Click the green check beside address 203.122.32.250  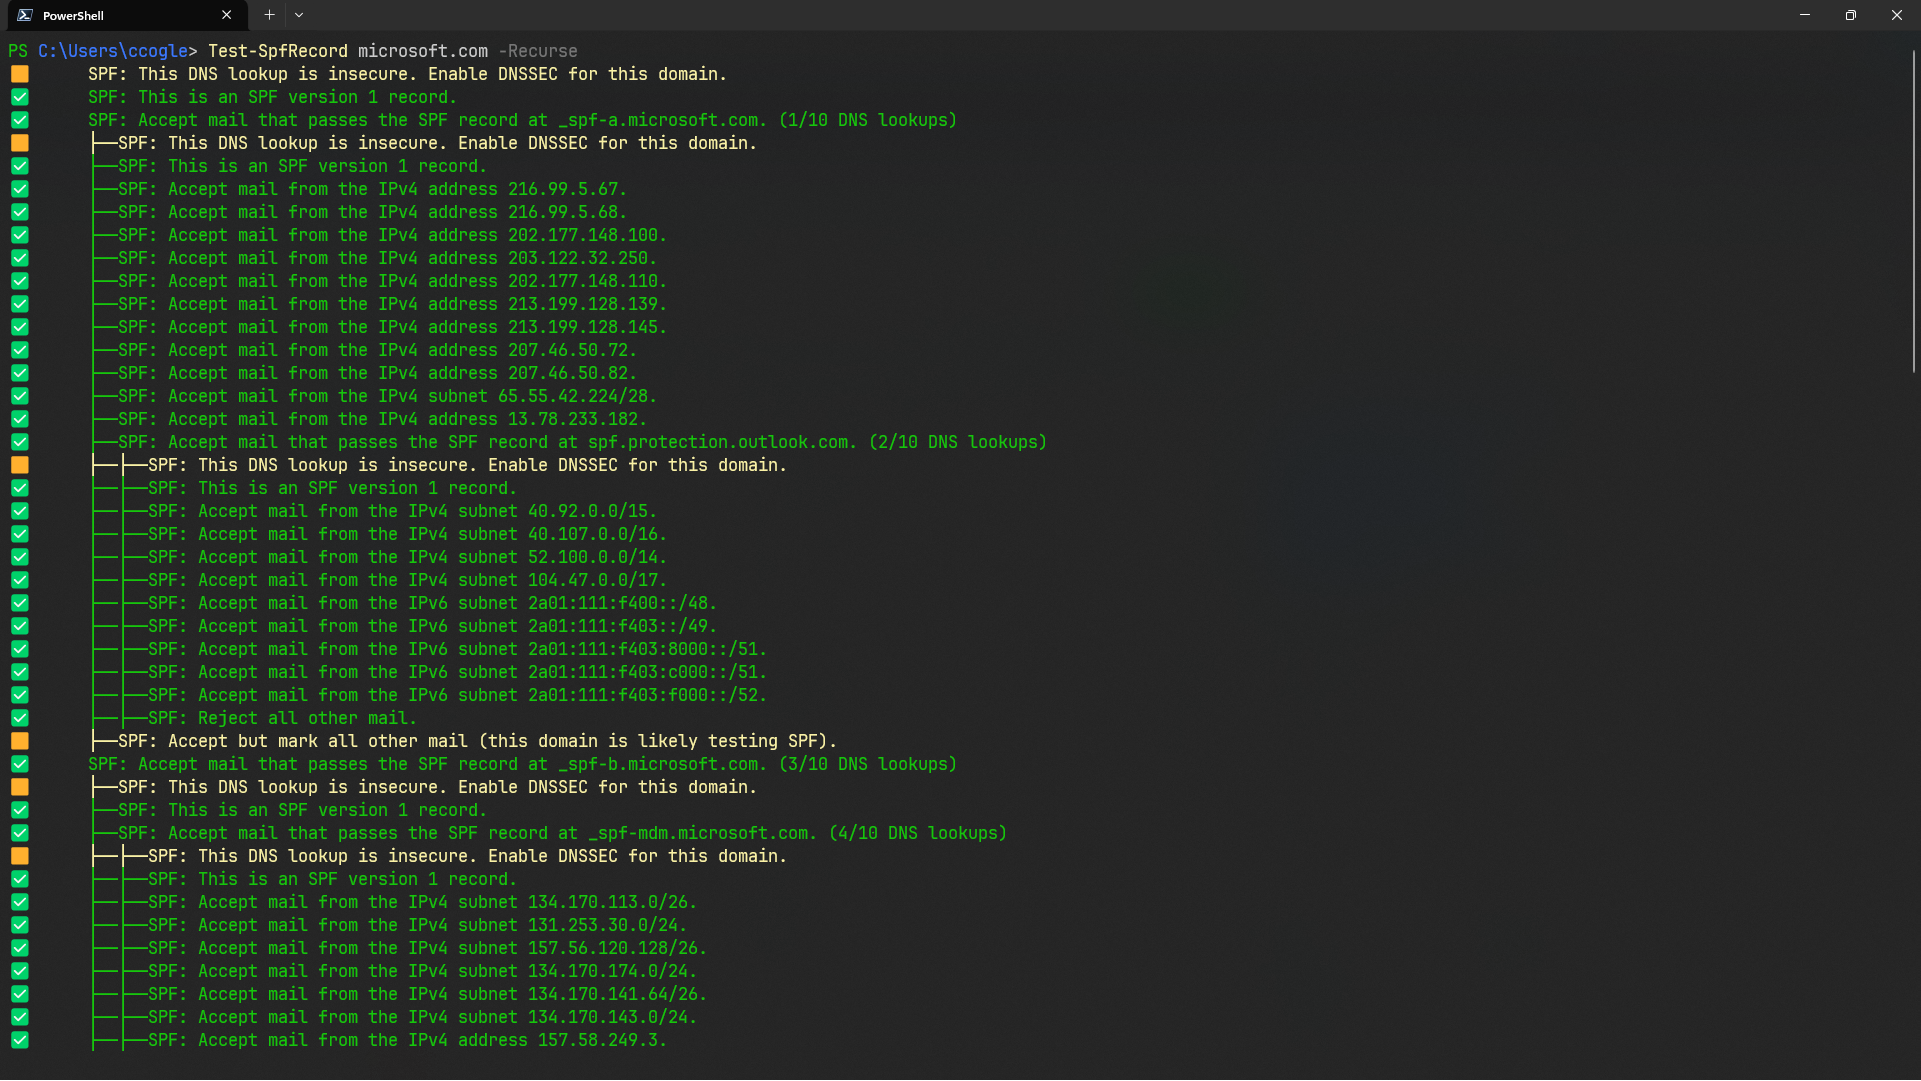pyautogui.click(x=20, y=258)
